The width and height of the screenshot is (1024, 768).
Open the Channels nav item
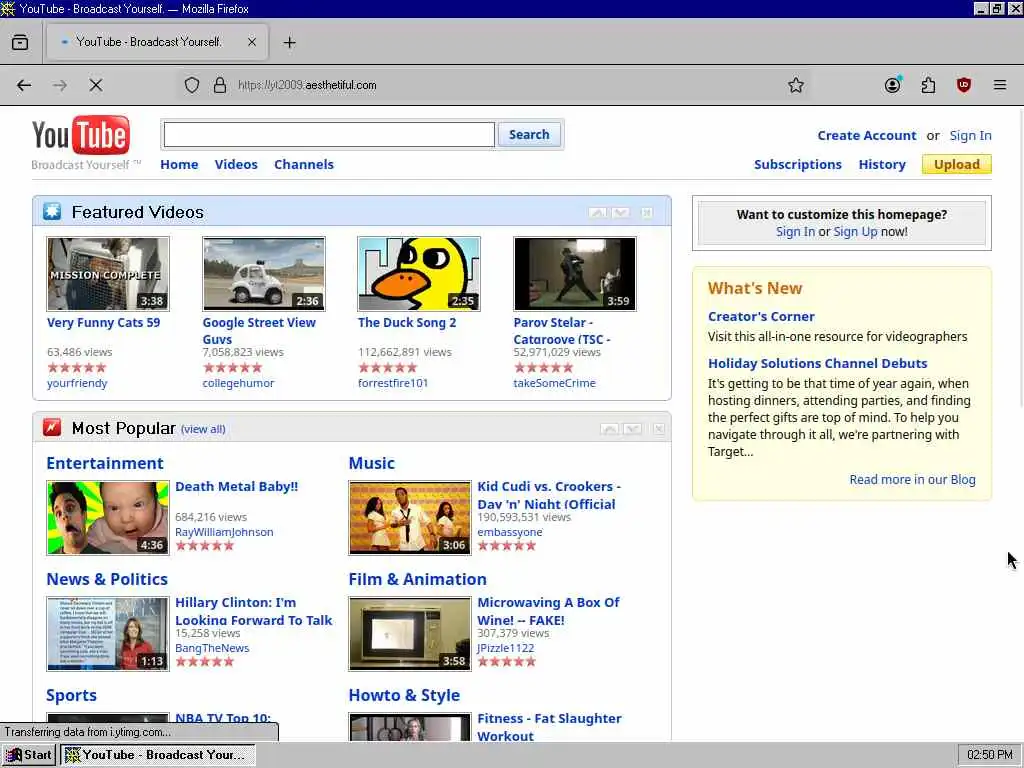coord(304,165)
